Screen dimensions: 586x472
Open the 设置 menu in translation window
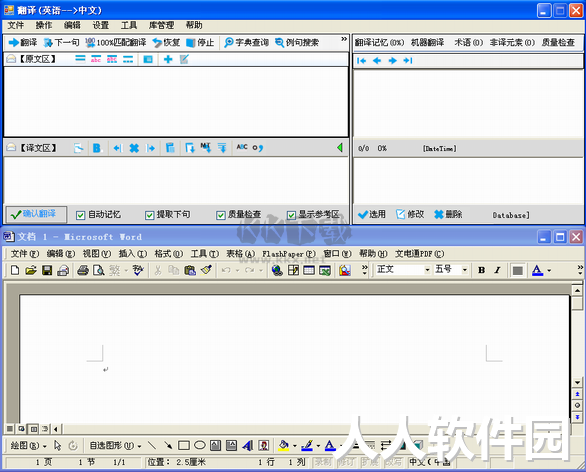click(x=101, y=25)
